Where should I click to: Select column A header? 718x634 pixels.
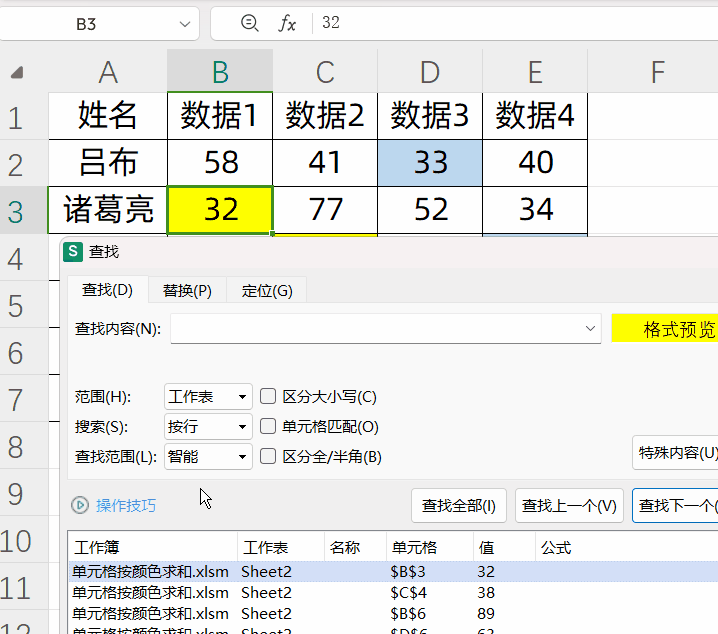pyautogui.click(x=108, y=71)
